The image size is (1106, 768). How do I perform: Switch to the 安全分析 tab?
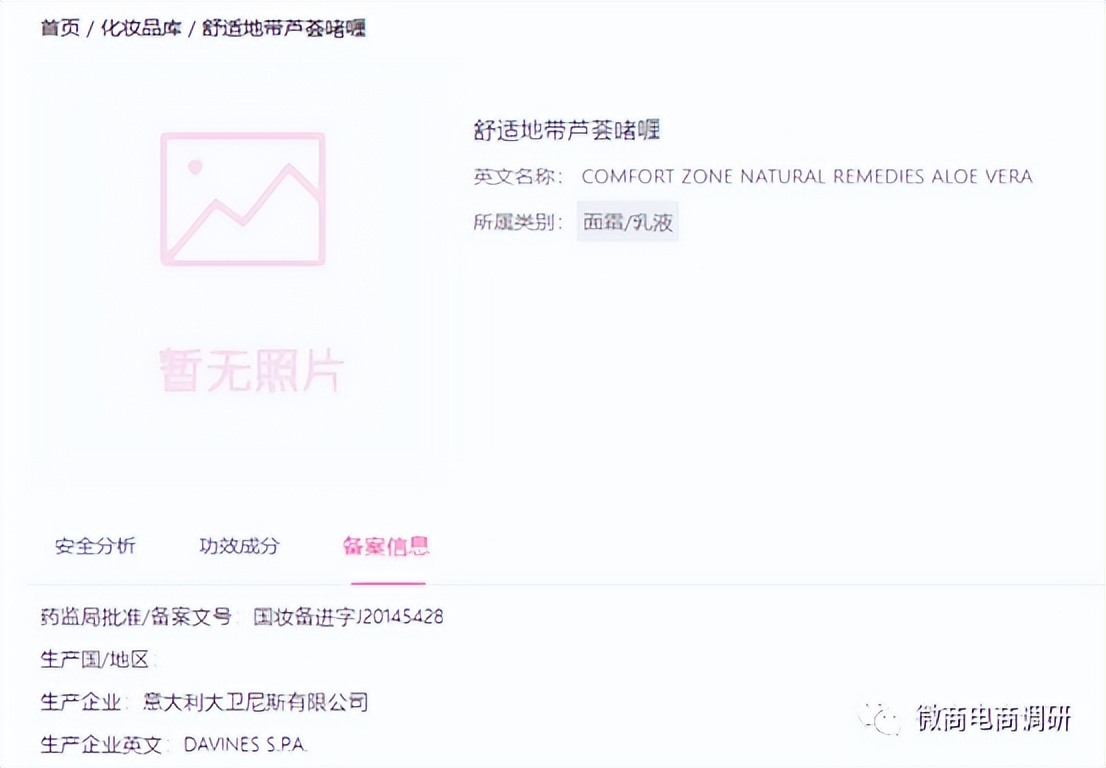coord(98,547)
